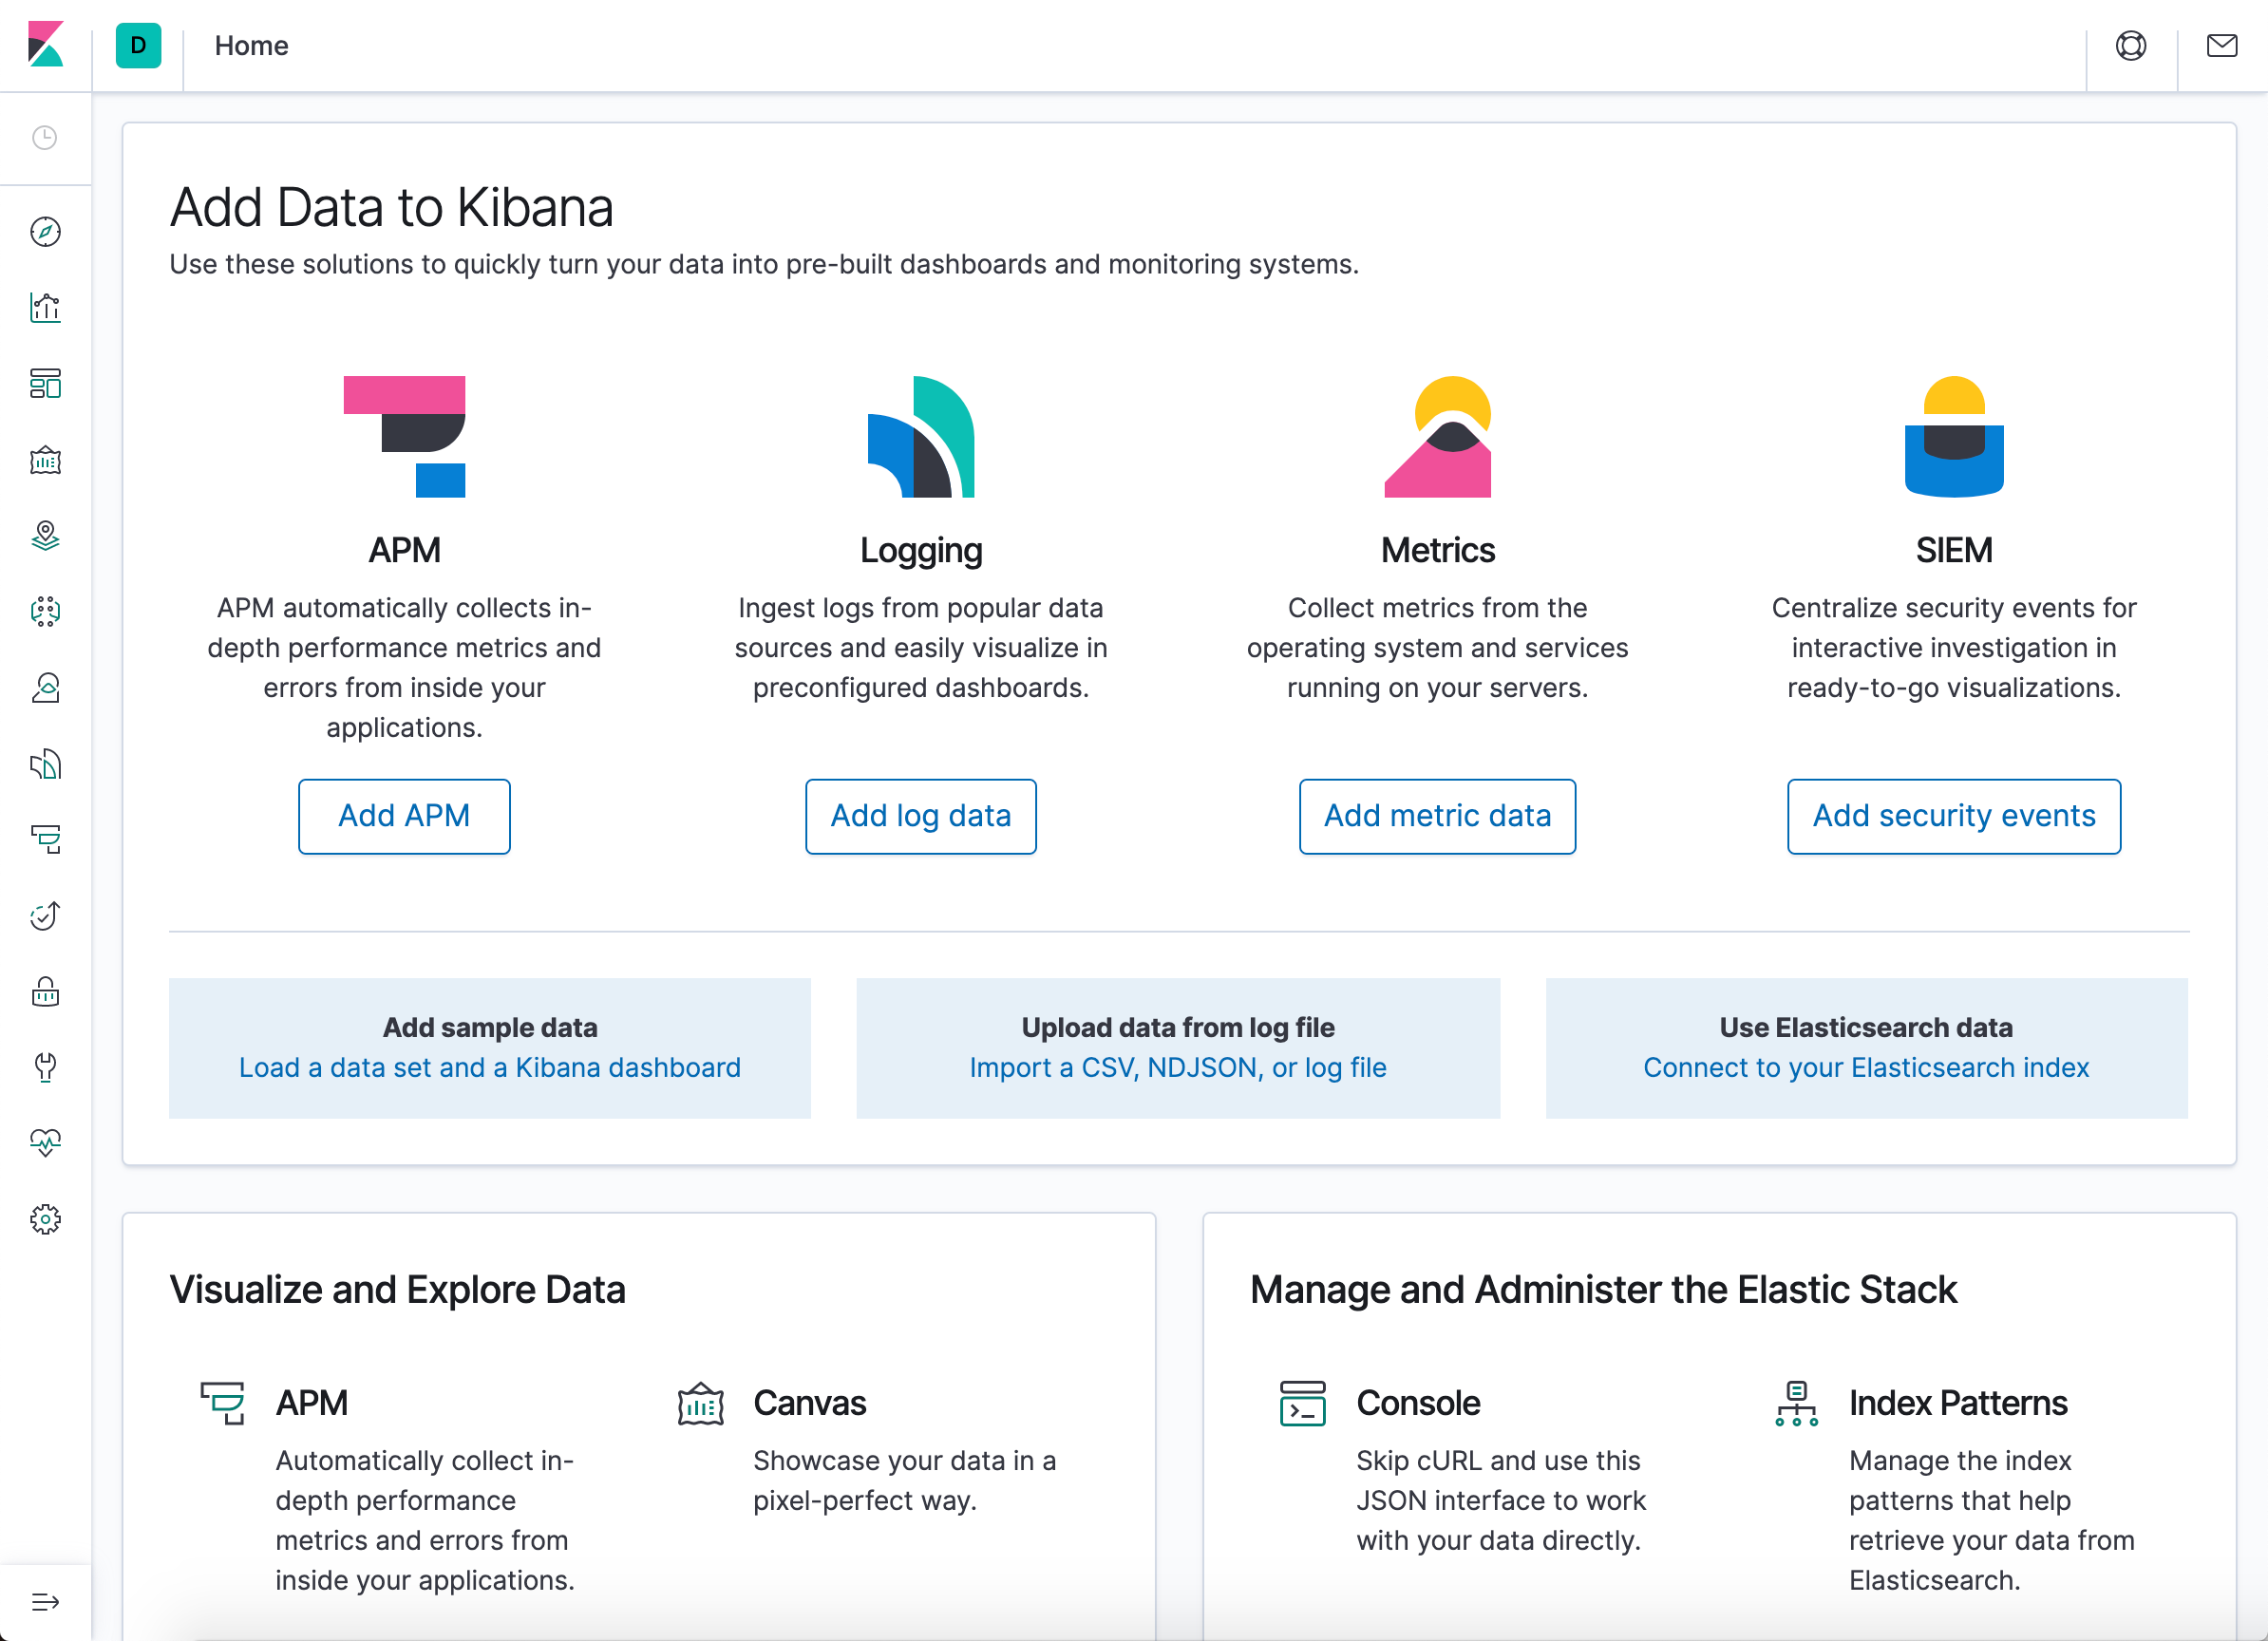Click the APM solution logo graphic

click(404, 436)
